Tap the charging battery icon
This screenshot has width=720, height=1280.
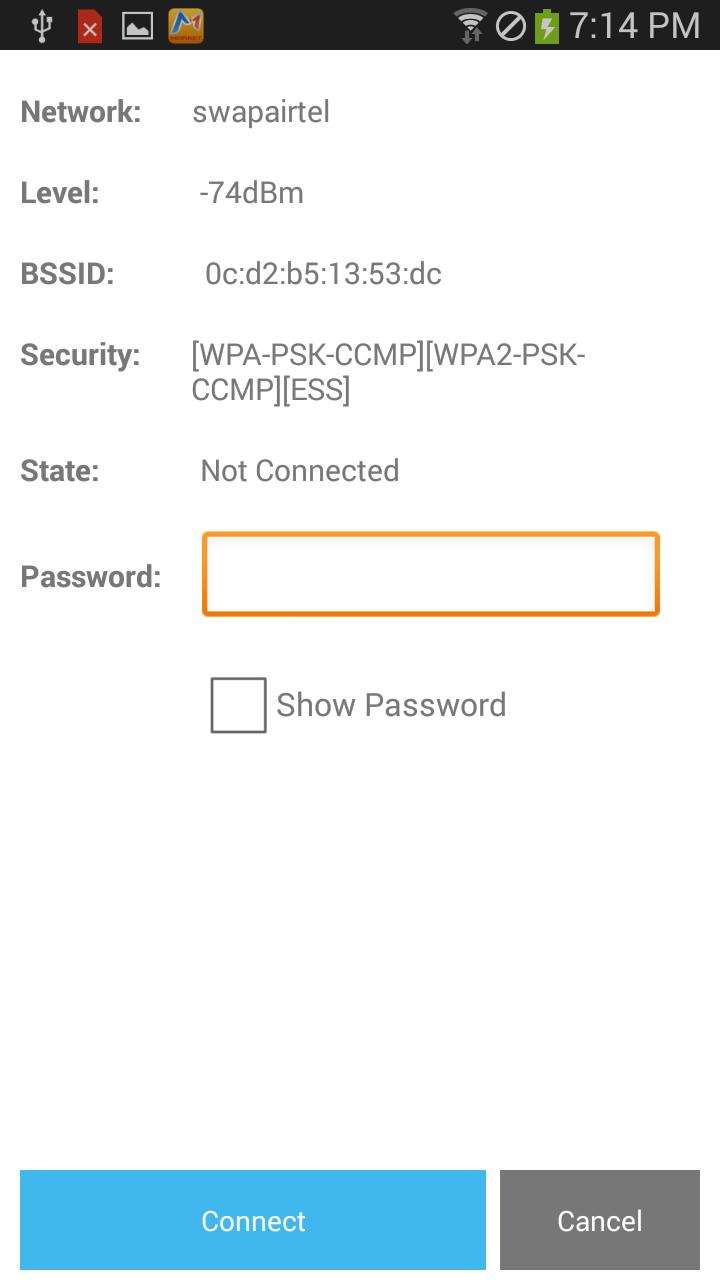click(x=547, y=26)
